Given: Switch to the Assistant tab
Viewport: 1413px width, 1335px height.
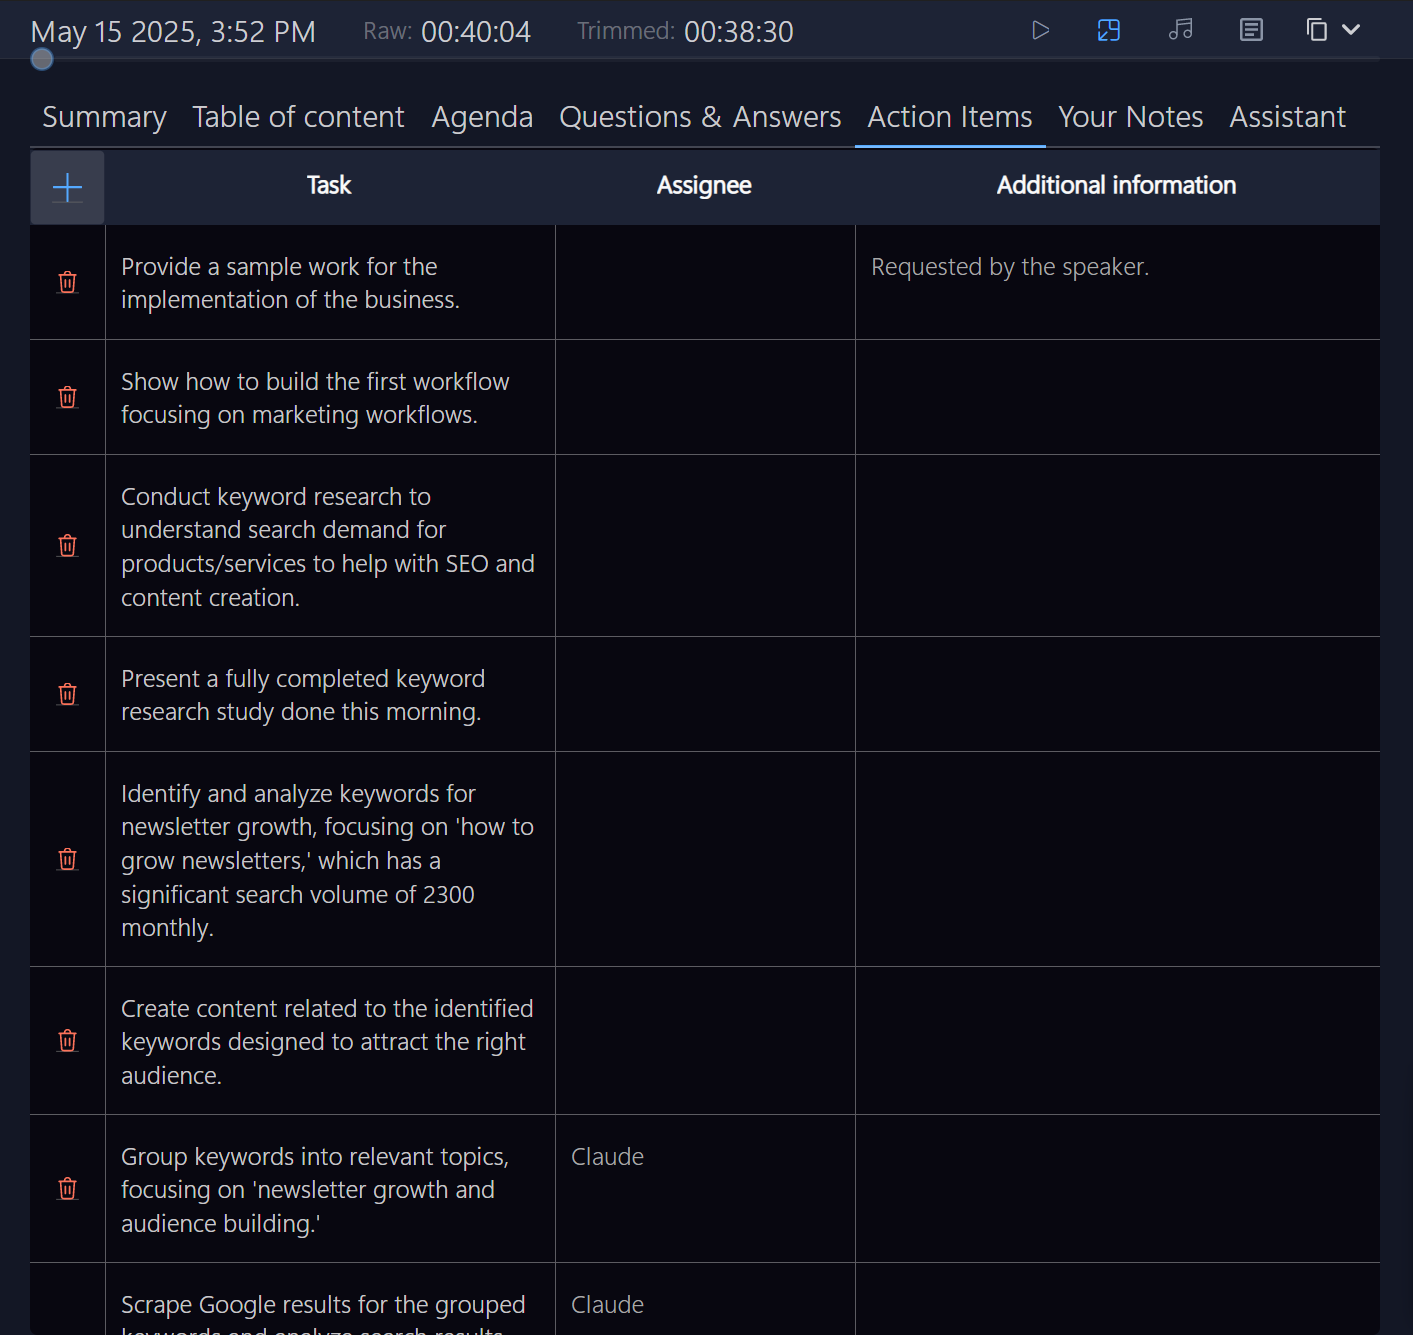Looking at the screenshot, I should 1288,117.
